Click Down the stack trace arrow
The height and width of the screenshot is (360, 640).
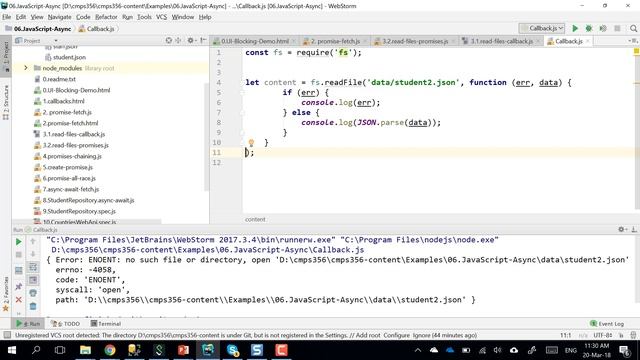33,254
